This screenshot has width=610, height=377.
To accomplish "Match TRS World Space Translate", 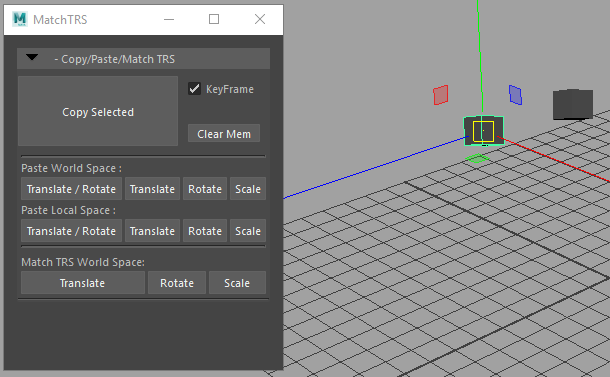I will click(x=83, y=283).
